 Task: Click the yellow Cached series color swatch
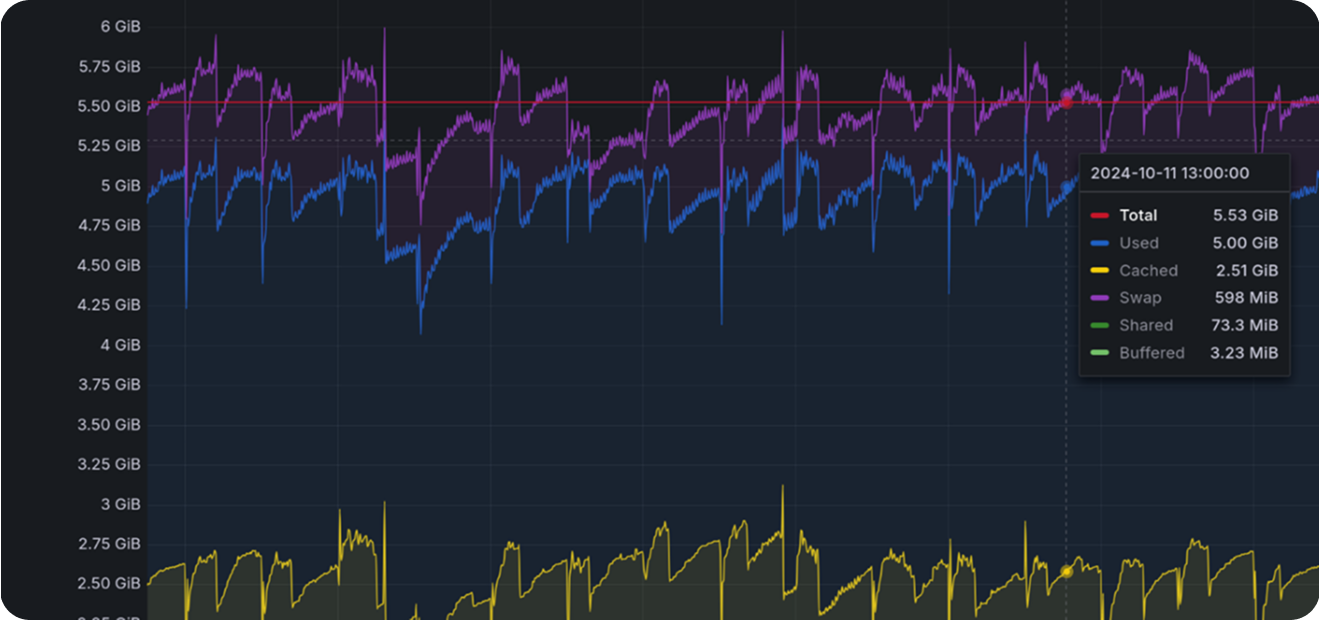(1100, 270)
